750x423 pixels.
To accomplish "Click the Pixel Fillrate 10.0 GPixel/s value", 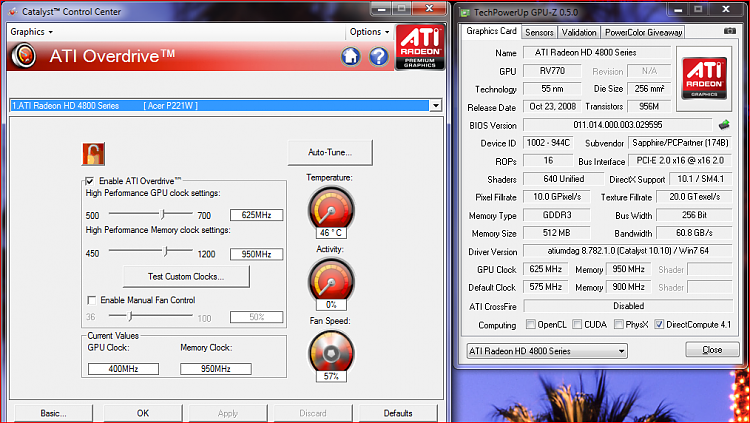I will coord(557,197).
